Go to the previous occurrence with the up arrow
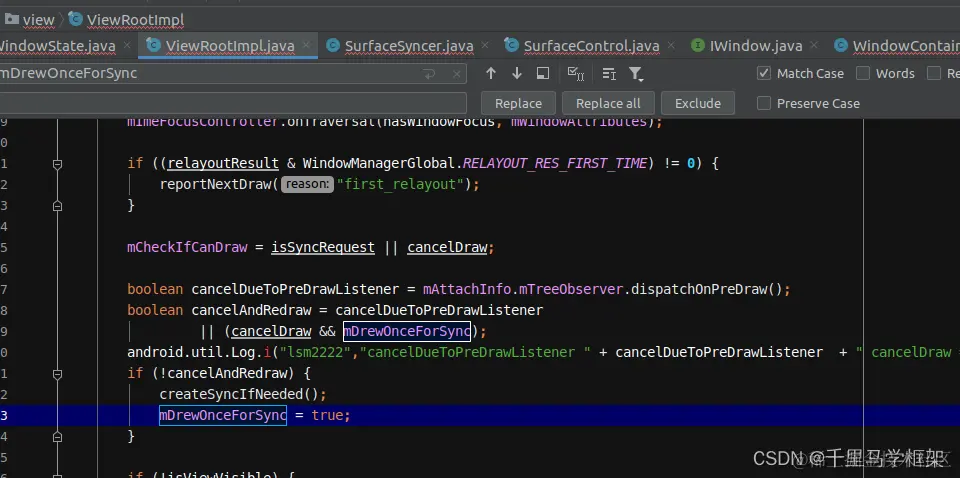This screenshot has width=960, height=478. [x=490, y=73]
